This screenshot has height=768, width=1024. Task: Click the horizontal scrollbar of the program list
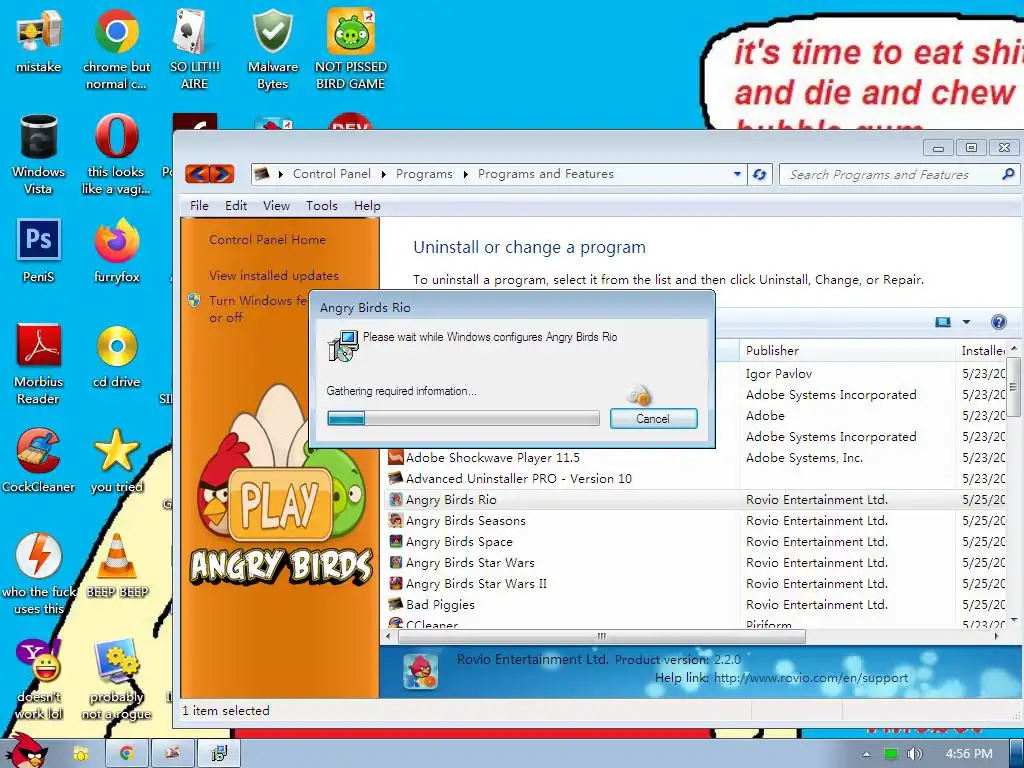pyautogui.click(x=601, y=636)
